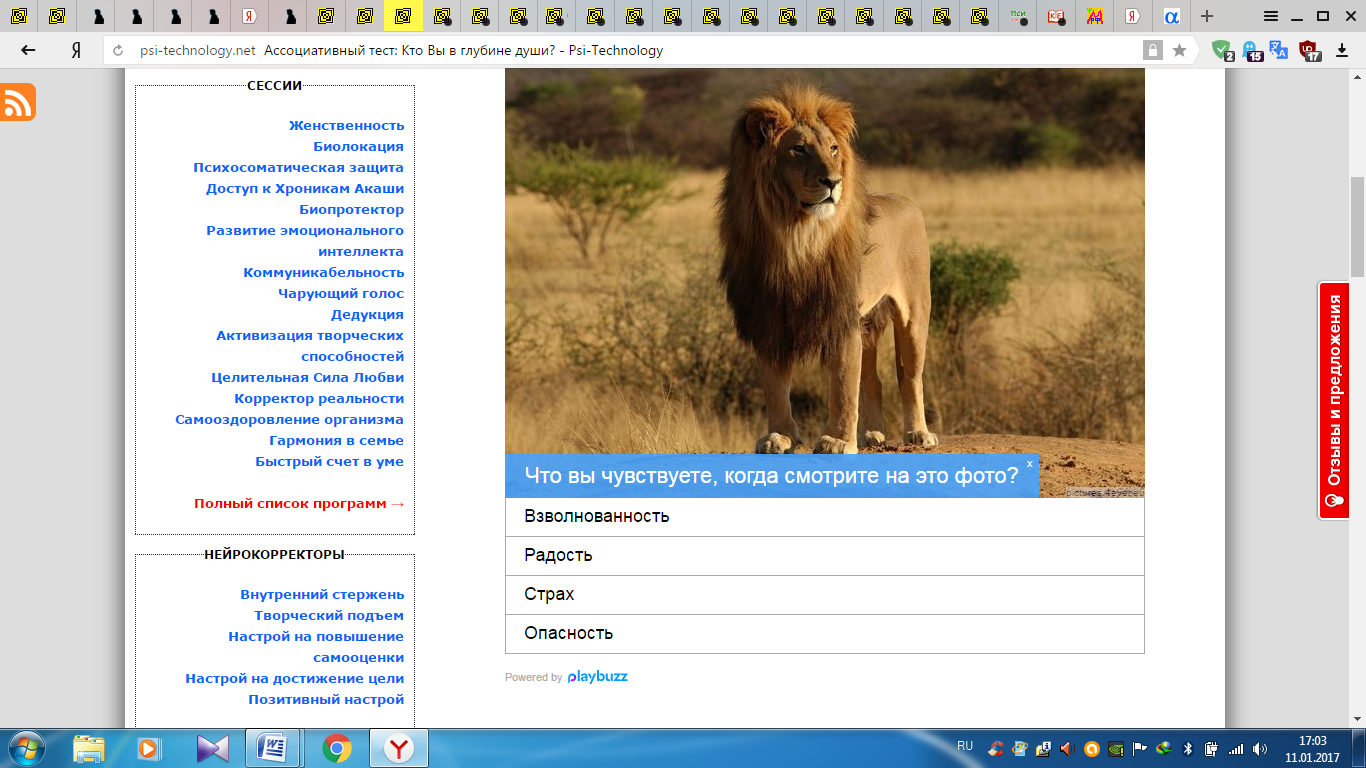Open the red uBlock extension icon

click(x=1309, y=50)
